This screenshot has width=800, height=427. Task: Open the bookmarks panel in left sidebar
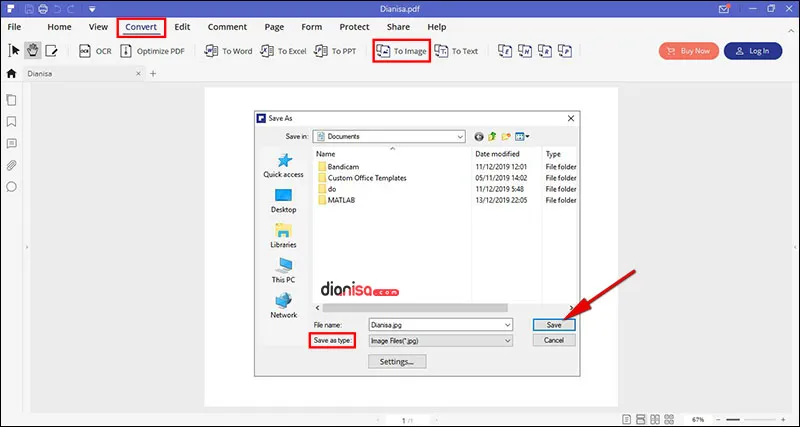click(x=12, y=121)
